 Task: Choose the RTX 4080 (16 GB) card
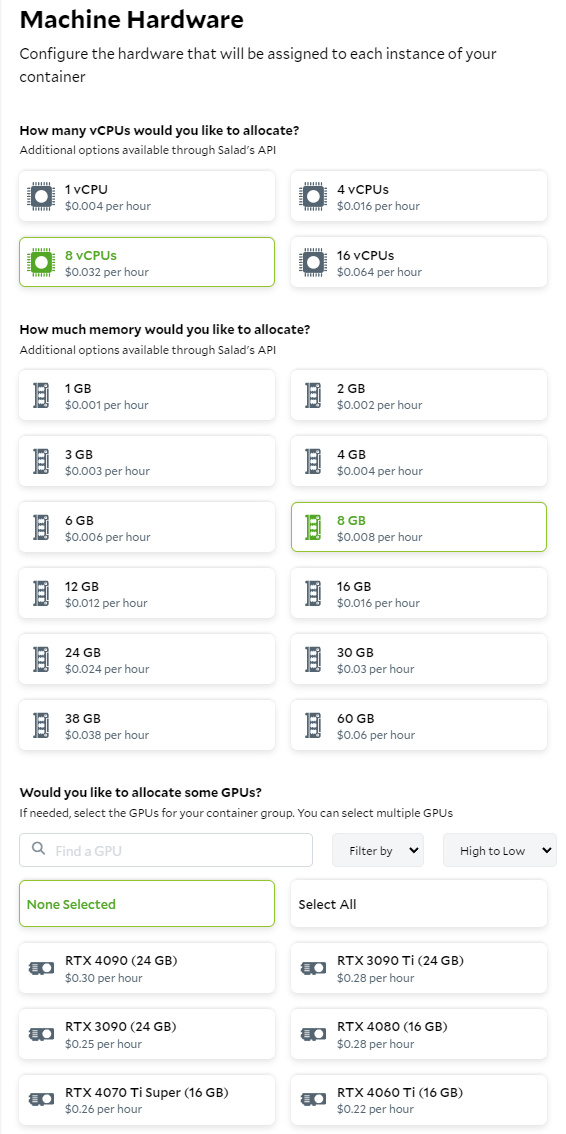(x=419, y=1033)
